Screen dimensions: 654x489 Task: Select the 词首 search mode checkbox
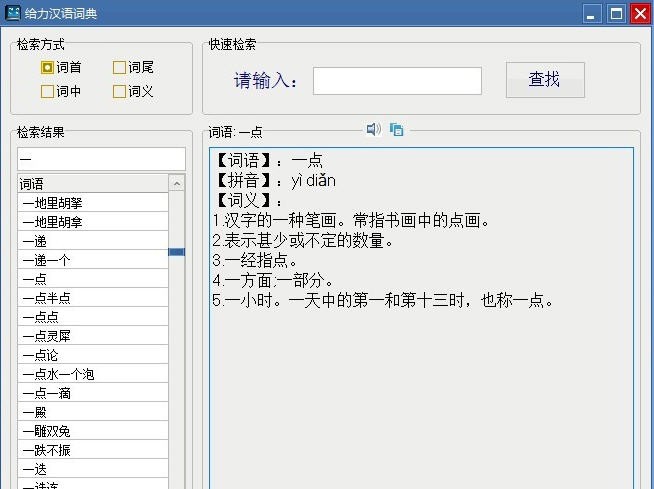point(48,67)
